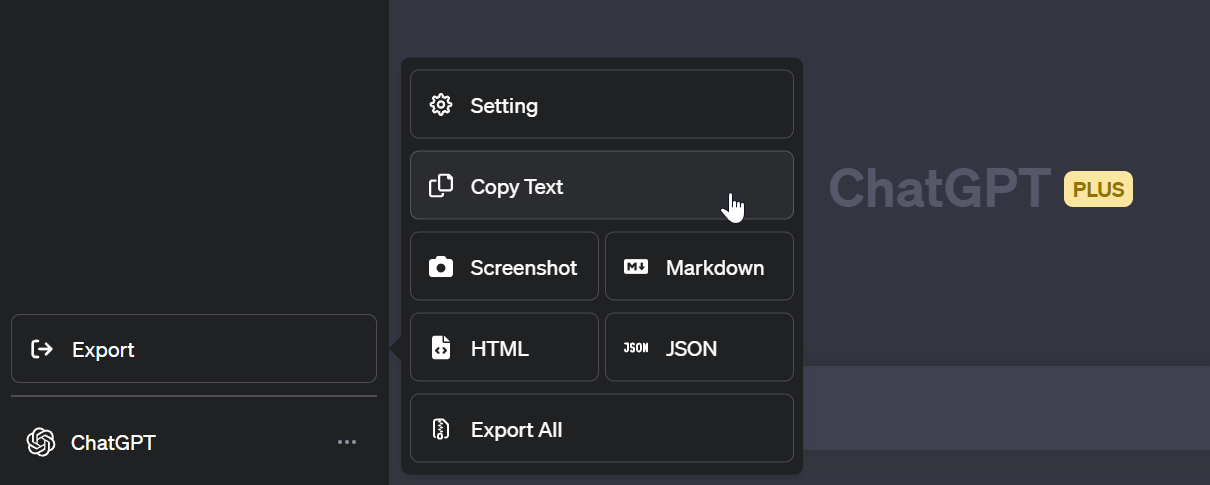This screenshot has height=485, width=1210.
Task: Click the zip archive Export All icon
Action: pyautogui.click(x=441, y=429)
